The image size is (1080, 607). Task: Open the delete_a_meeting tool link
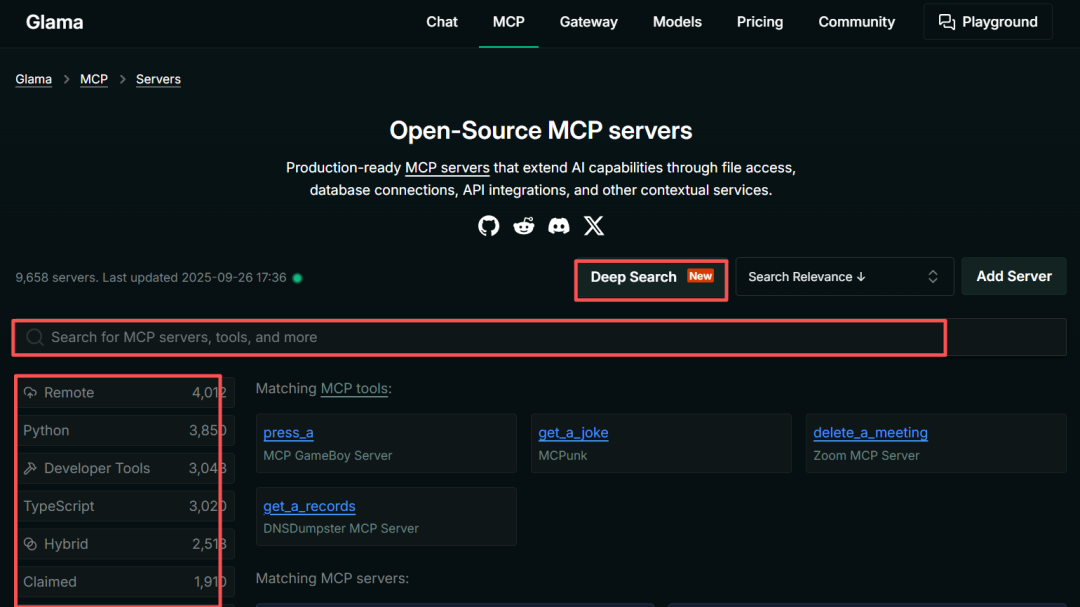pos(870,433)
